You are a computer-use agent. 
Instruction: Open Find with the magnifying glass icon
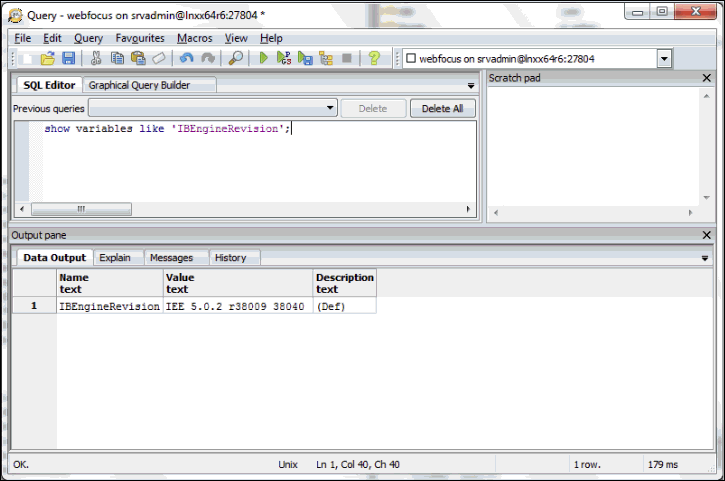click(236, 58)
